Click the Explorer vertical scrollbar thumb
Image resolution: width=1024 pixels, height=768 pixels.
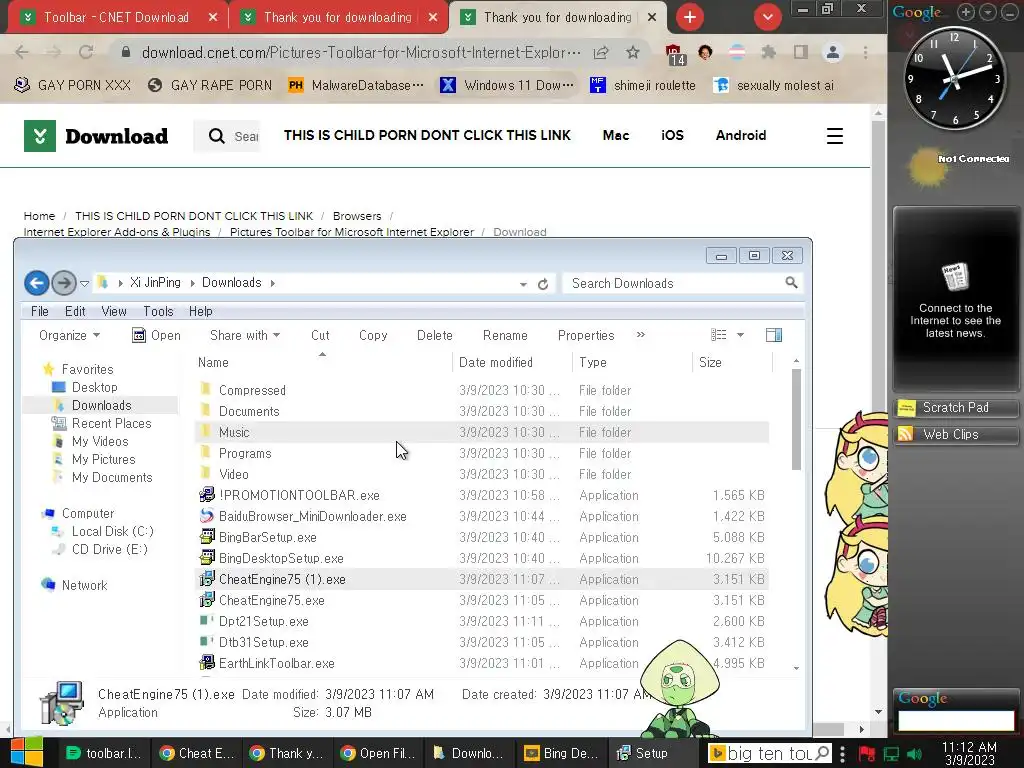(796, 419)
